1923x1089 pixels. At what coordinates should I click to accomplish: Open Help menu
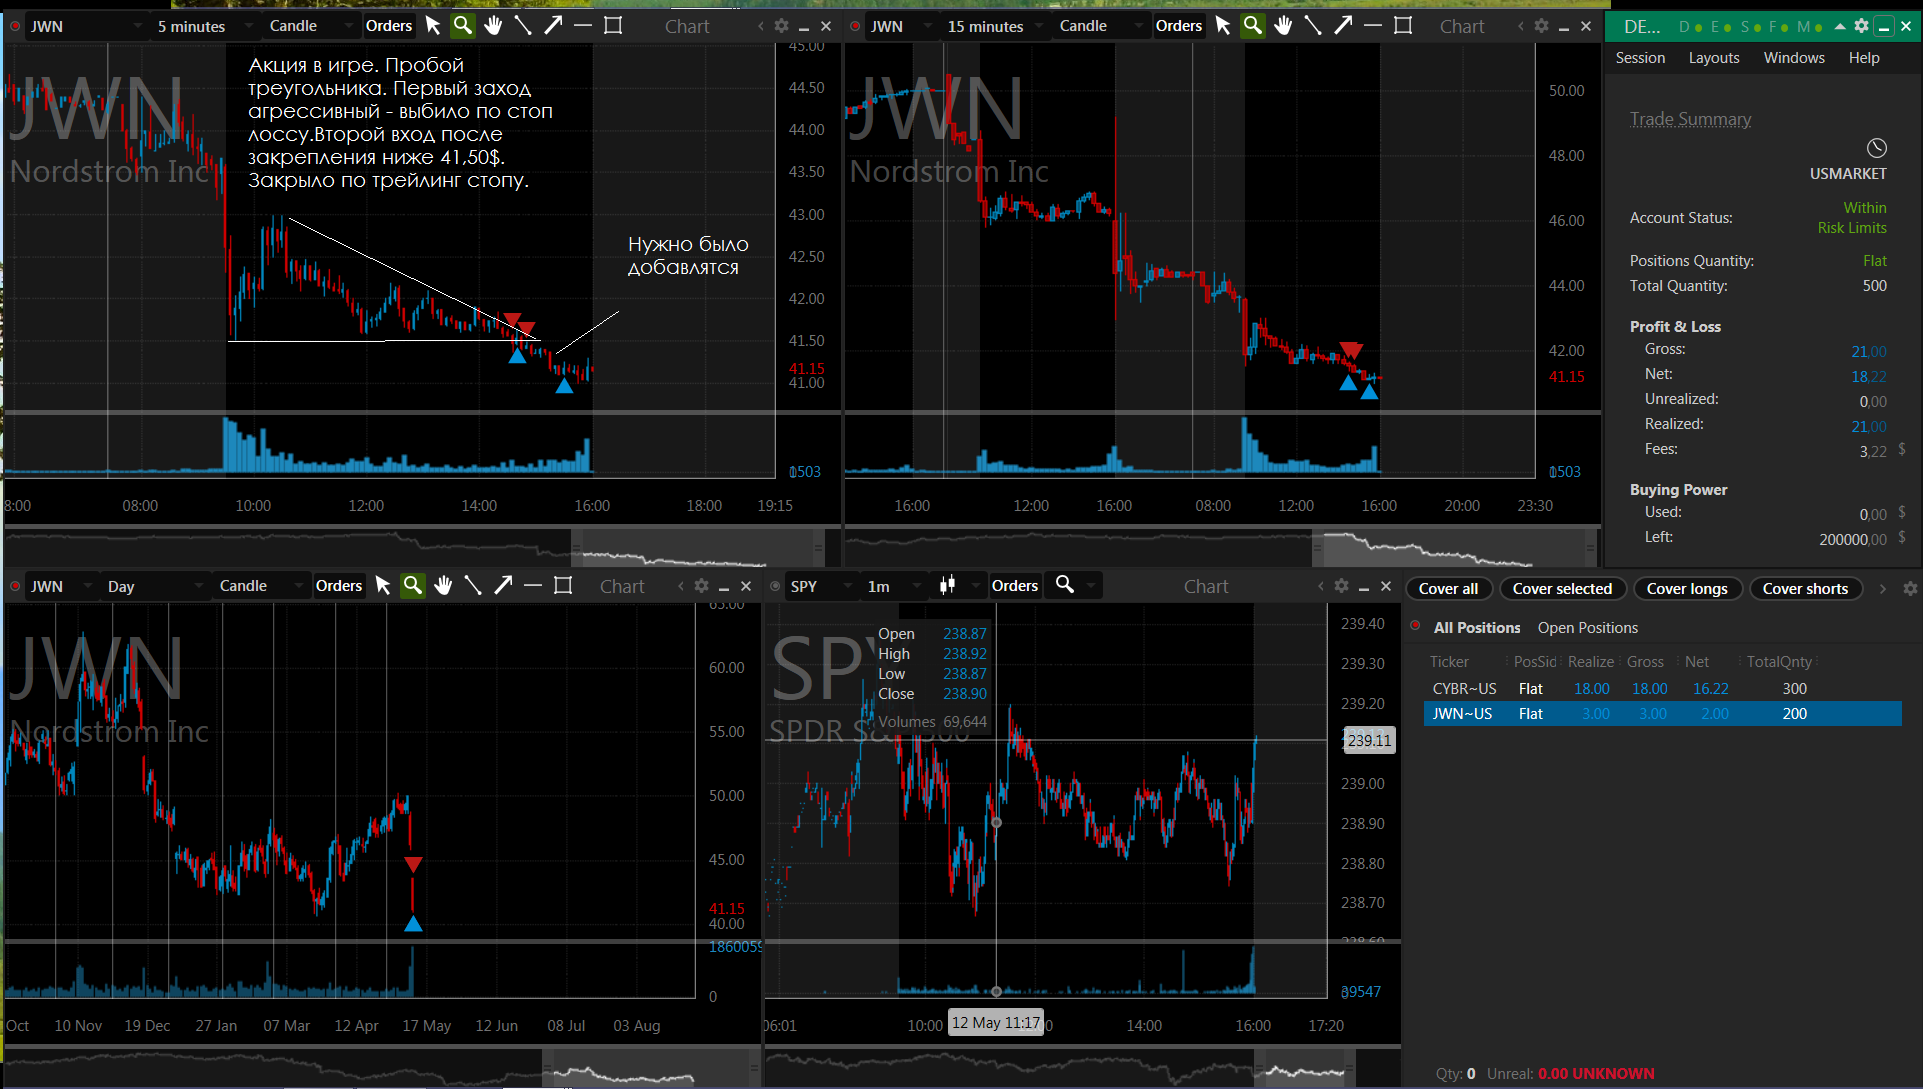(x=1864, y=58)
